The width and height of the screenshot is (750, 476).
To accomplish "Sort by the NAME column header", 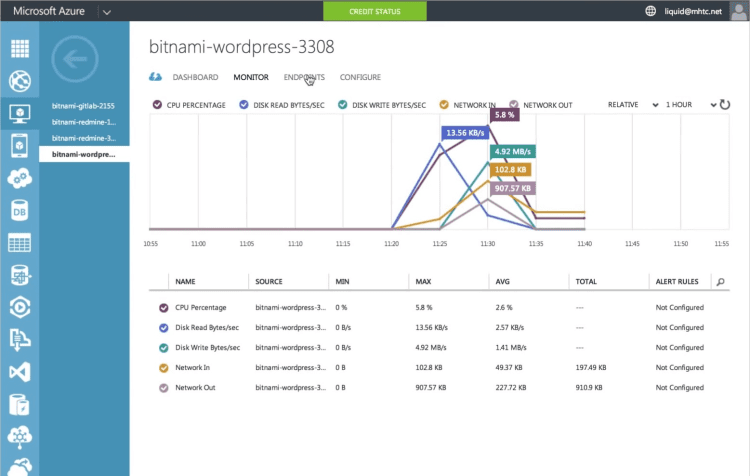I will pos(185,281).
